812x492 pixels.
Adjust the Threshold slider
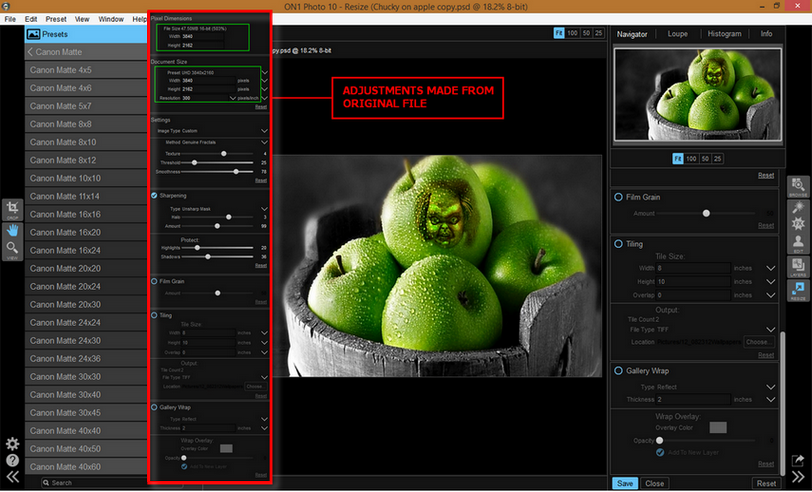(195, 163)
